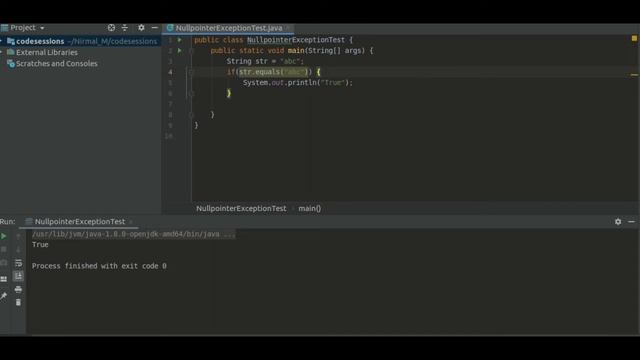This screenshot has width=640, height=360.
Task: Click the Restore Layout icon in Run panel
Action: pos(4,279)
